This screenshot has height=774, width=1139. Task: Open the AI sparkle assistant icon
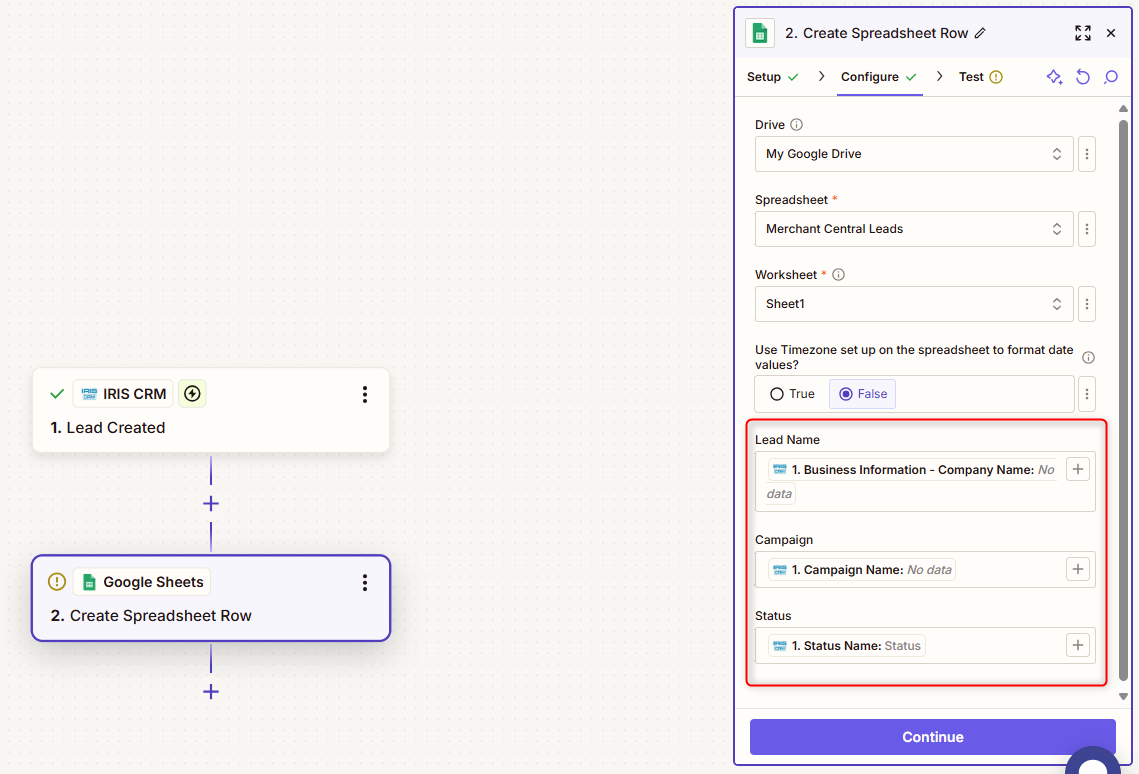pos(1054,77)
